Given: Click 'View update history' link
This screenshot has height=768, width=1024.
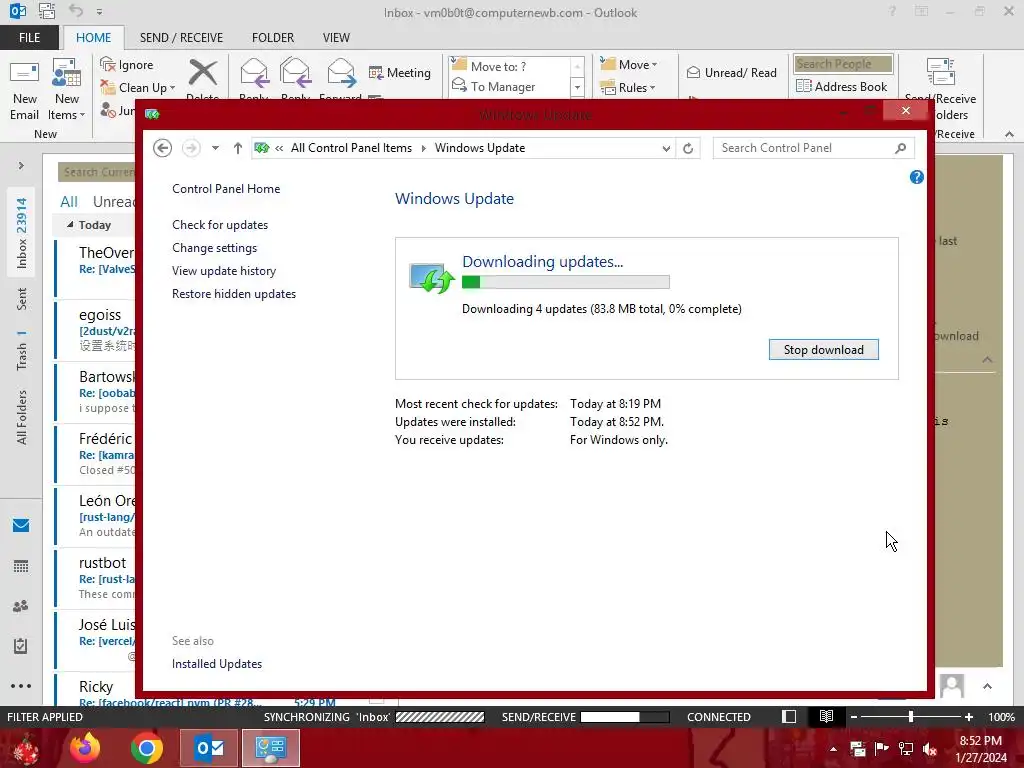Looking at the screenshot, I should coord(224,271).
